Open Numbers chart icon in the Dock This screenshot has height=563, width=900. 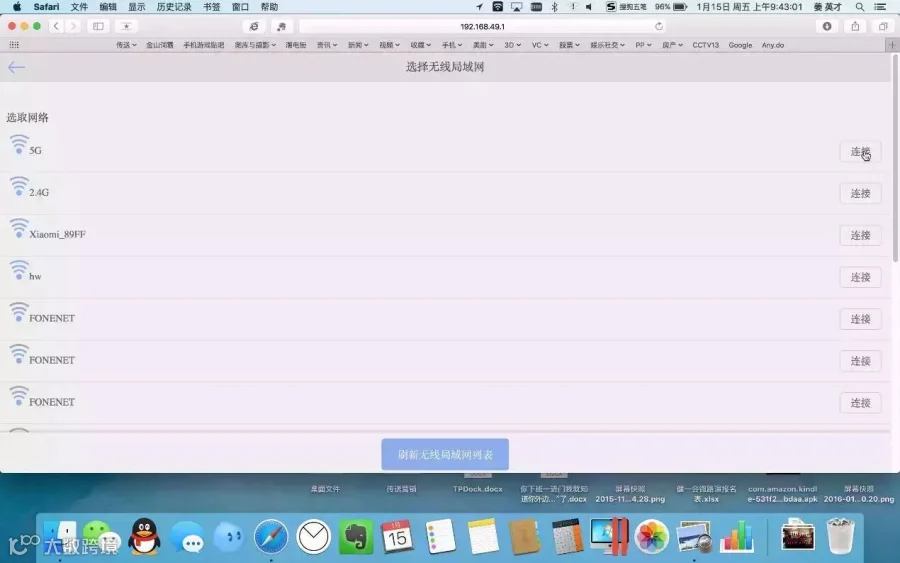click(x=736, y=537)
